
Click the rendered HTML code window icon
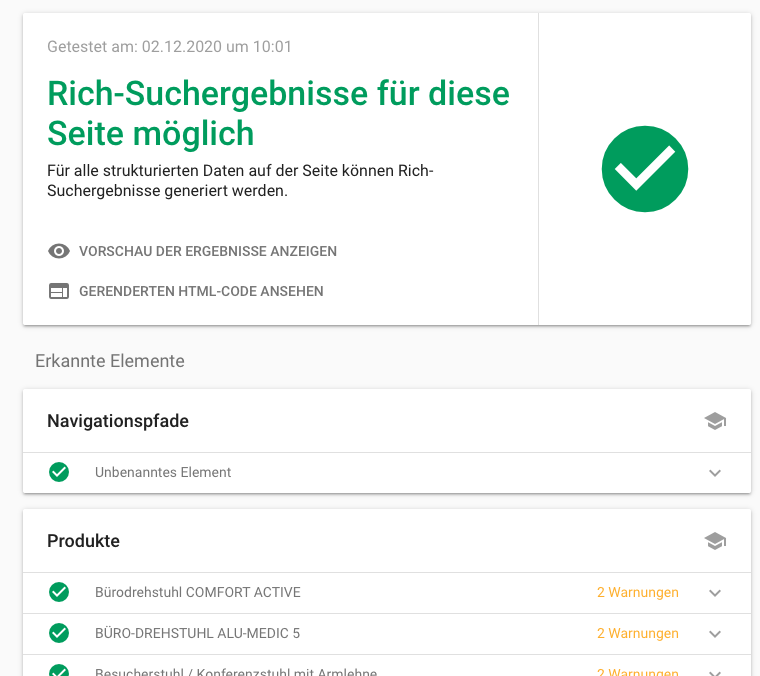coord(59,292)
